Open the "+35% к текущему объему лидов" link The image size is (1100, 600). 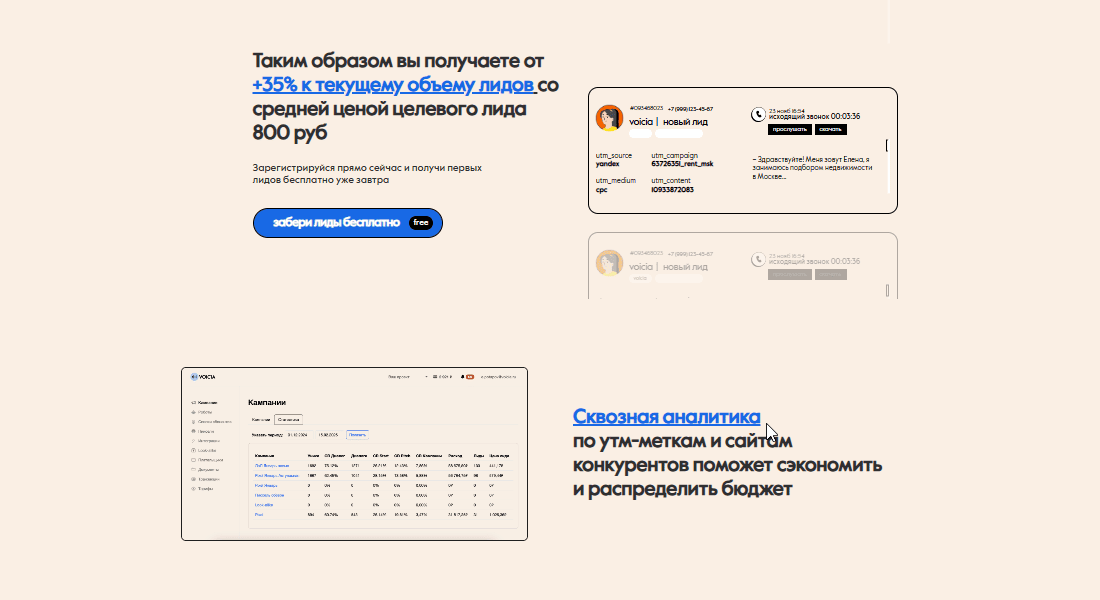pos(394,85)
